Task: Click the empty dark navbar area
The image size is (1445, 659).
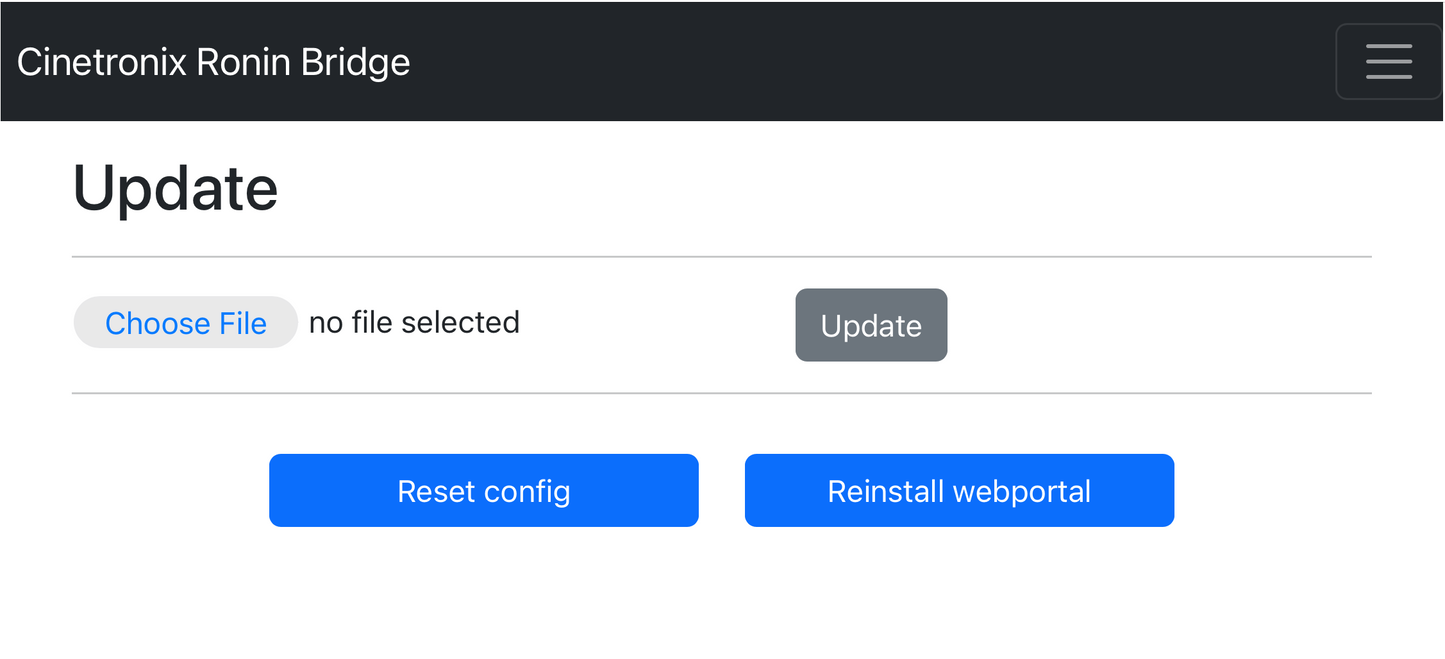Action: 850,62
